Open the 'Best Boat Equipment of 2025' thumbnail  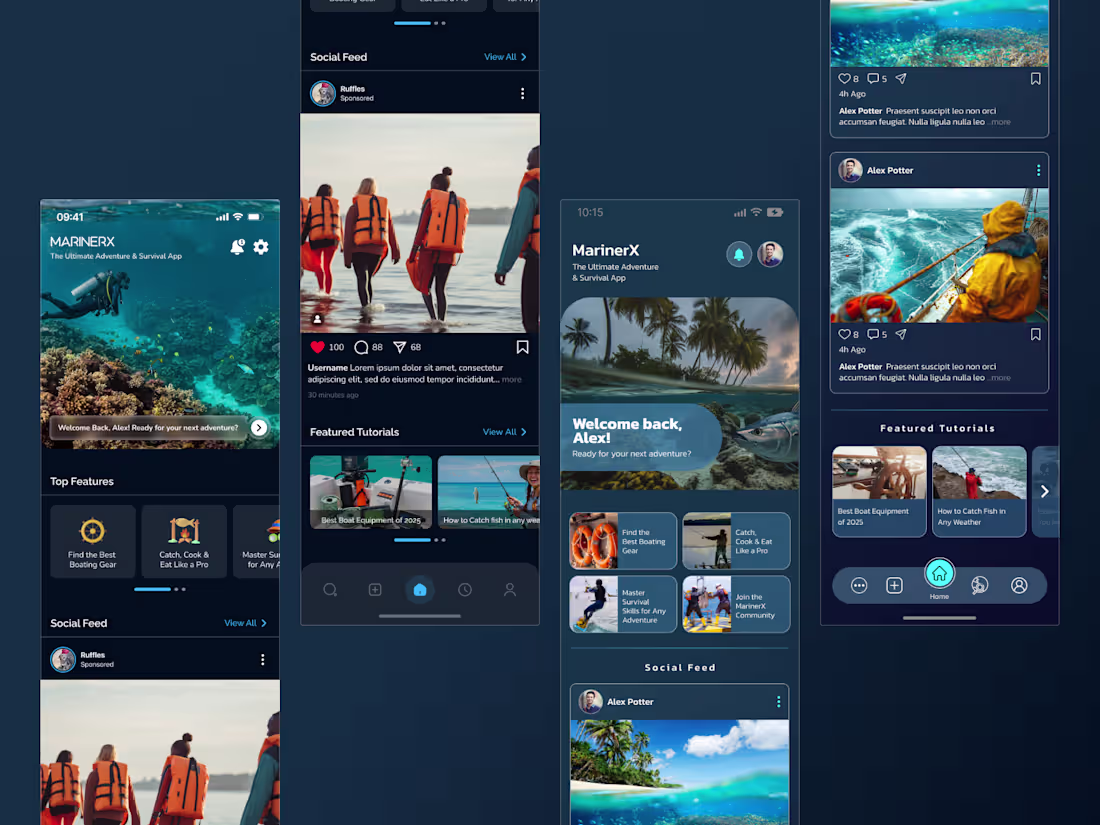(x=371, y=491)
